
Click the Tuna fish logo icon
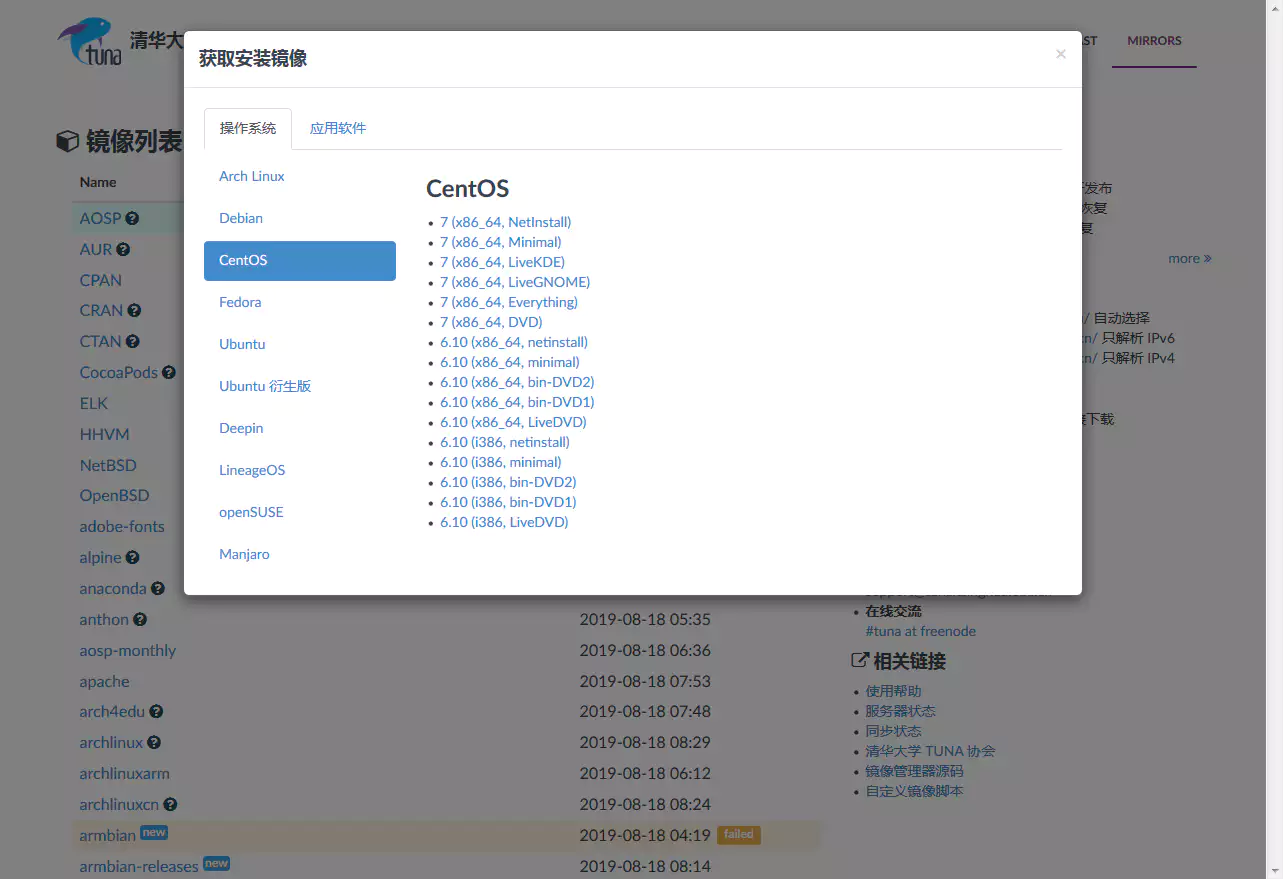click(88, 42)
